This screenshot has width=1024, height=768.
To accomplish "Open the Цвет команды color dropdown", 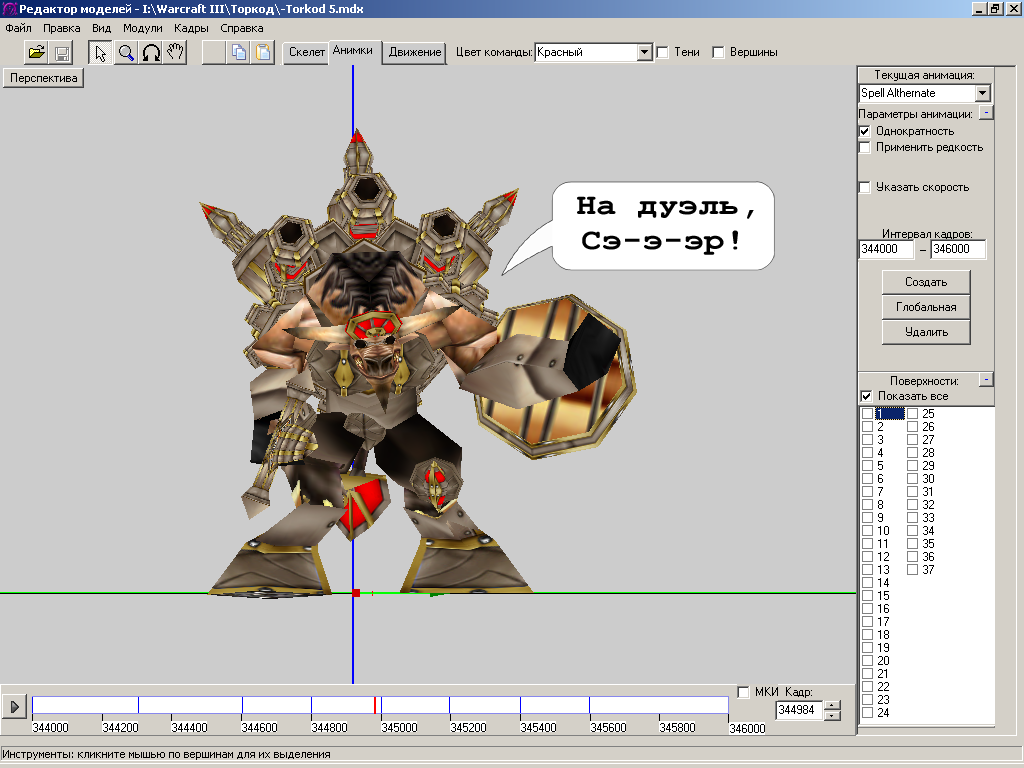I will [x=645, y=52].
